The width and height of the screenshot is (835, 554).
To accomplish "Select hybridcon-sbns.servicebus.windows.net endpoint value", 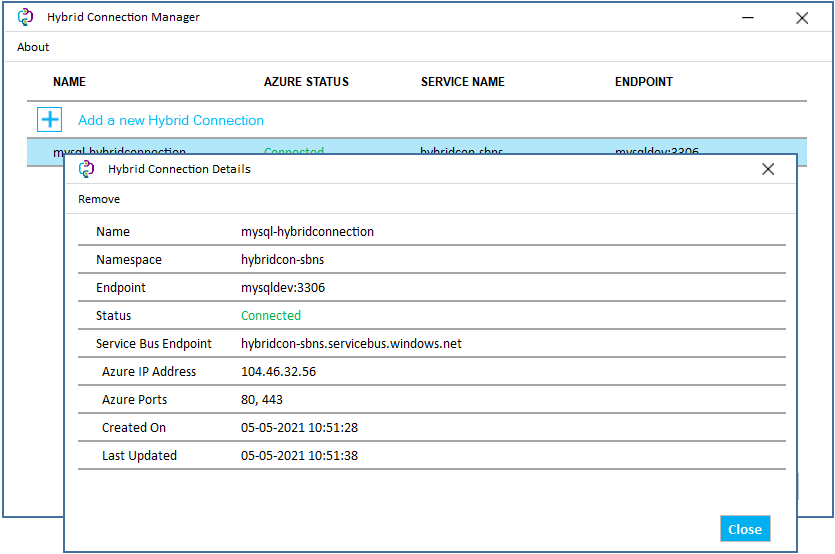I will click(x=351, y=344).
